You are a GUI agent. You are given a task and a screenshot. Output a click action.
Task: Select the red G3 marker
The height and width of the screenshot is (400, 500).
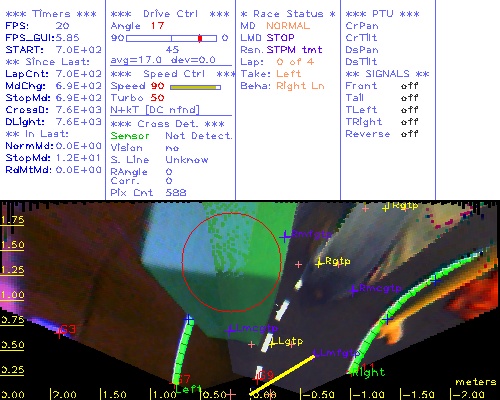(x=59, y=332)
